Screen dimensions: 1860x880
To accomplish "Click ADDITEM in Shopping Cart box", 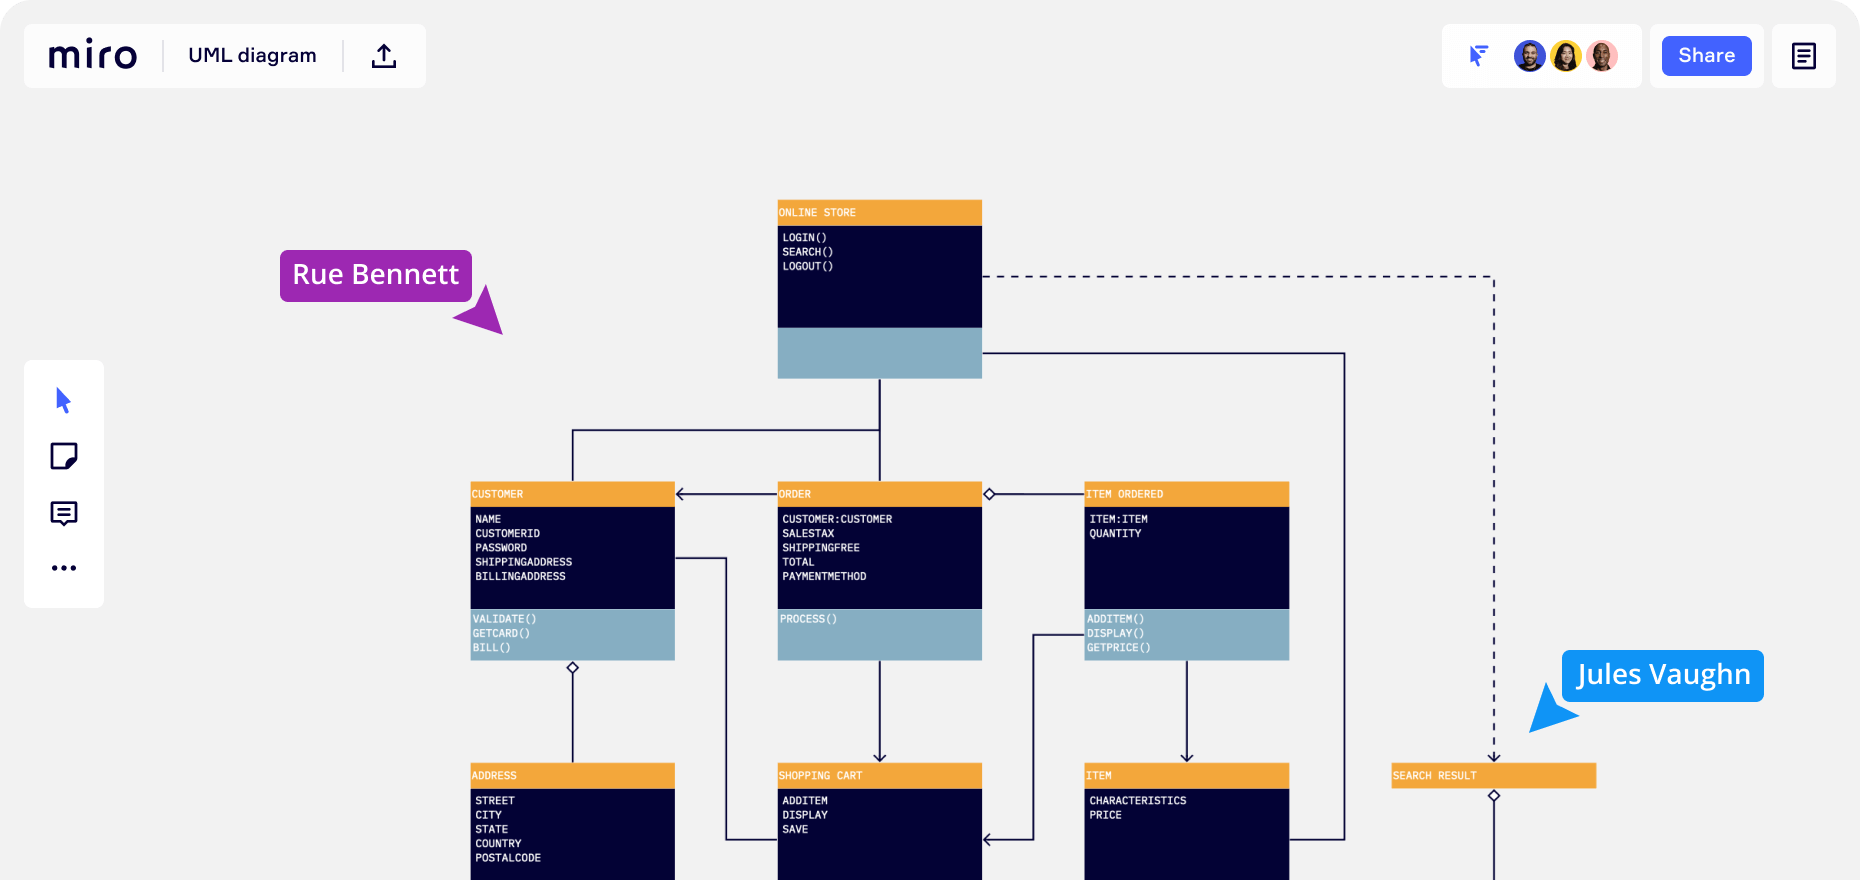I will (x=805, y=801).
